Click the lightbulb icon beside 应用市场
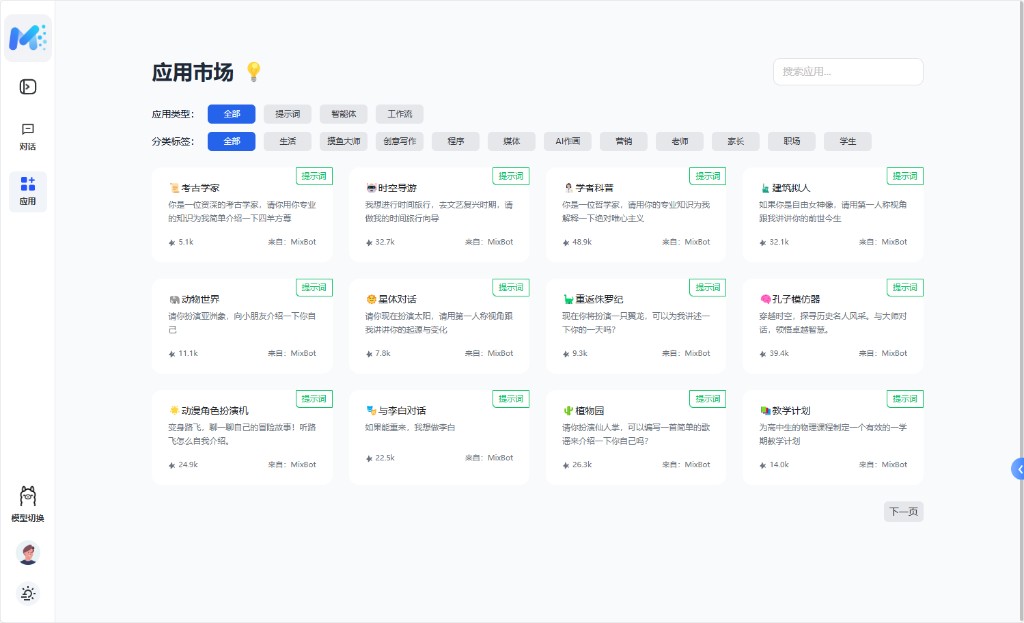The width and height of the screenshot is (1024, 623). point(254,72)
